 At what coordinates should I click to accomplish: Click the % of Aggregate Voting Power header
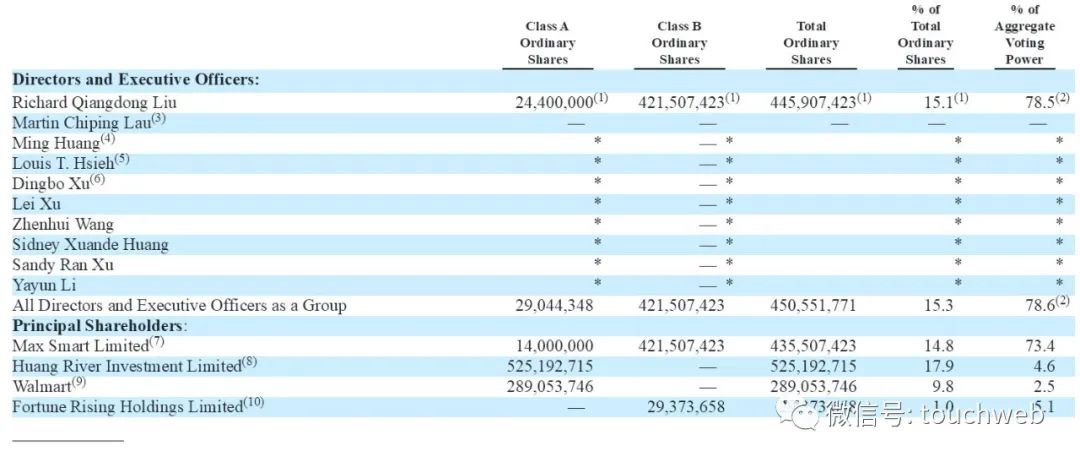coord(1024,34)
